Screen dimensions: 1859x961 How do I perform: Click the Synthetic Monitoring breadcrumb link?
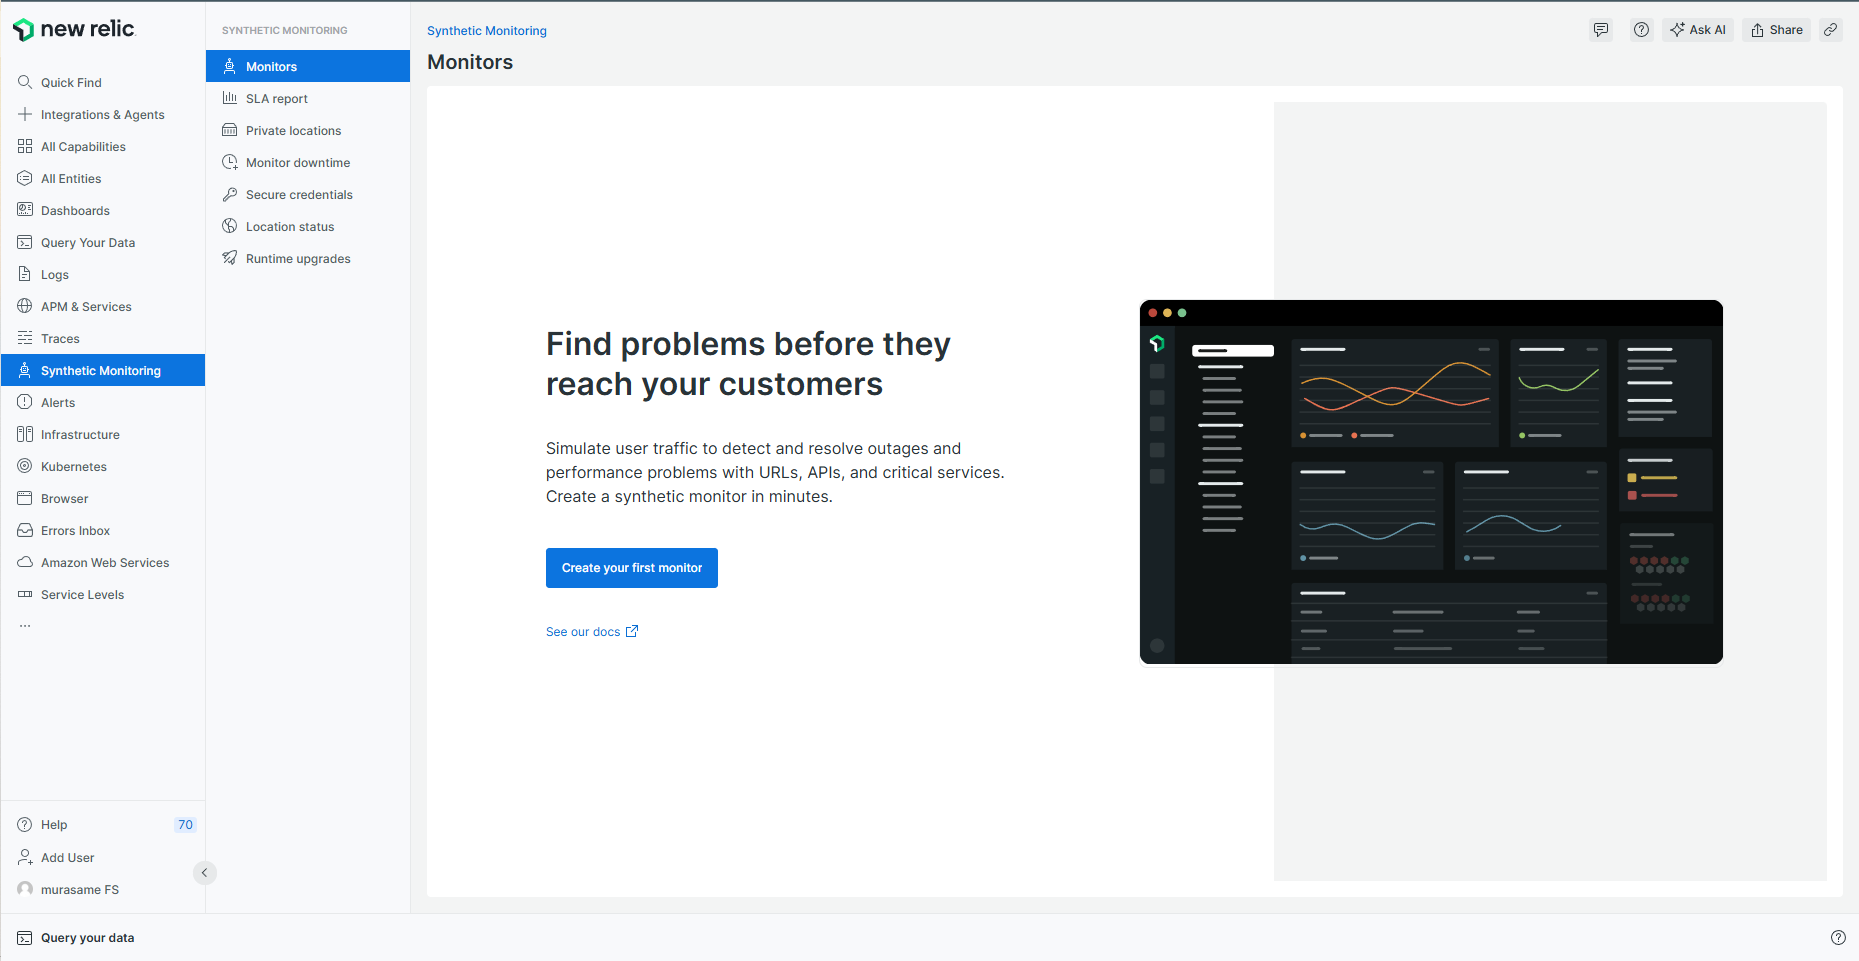pos(487,31)
